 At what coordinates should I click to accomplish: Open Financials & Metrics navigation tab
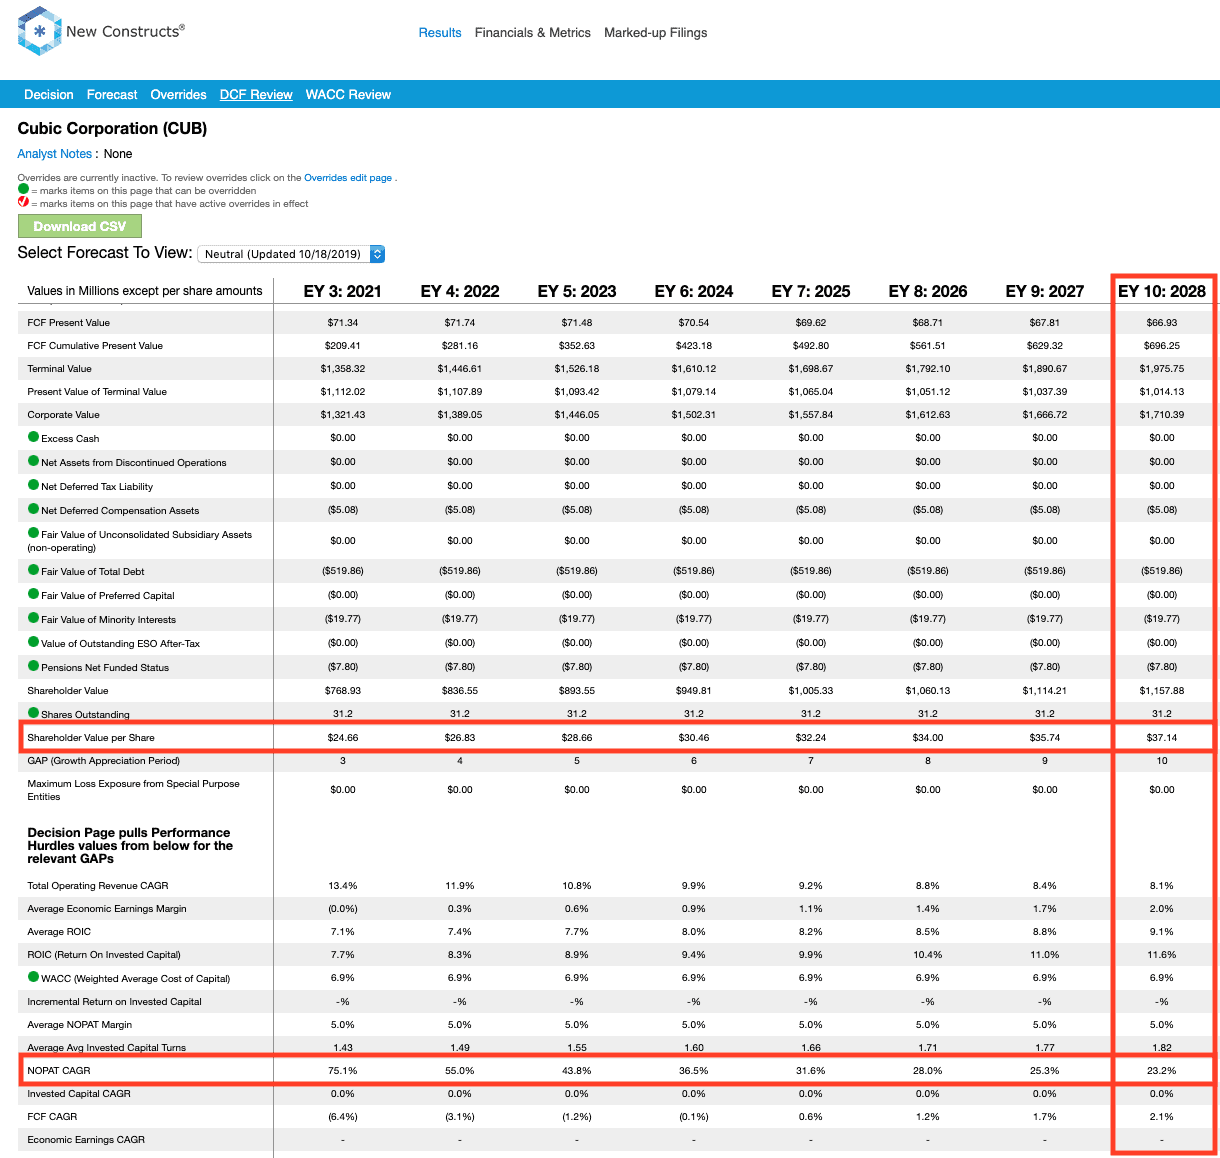(x=533, y=33)
